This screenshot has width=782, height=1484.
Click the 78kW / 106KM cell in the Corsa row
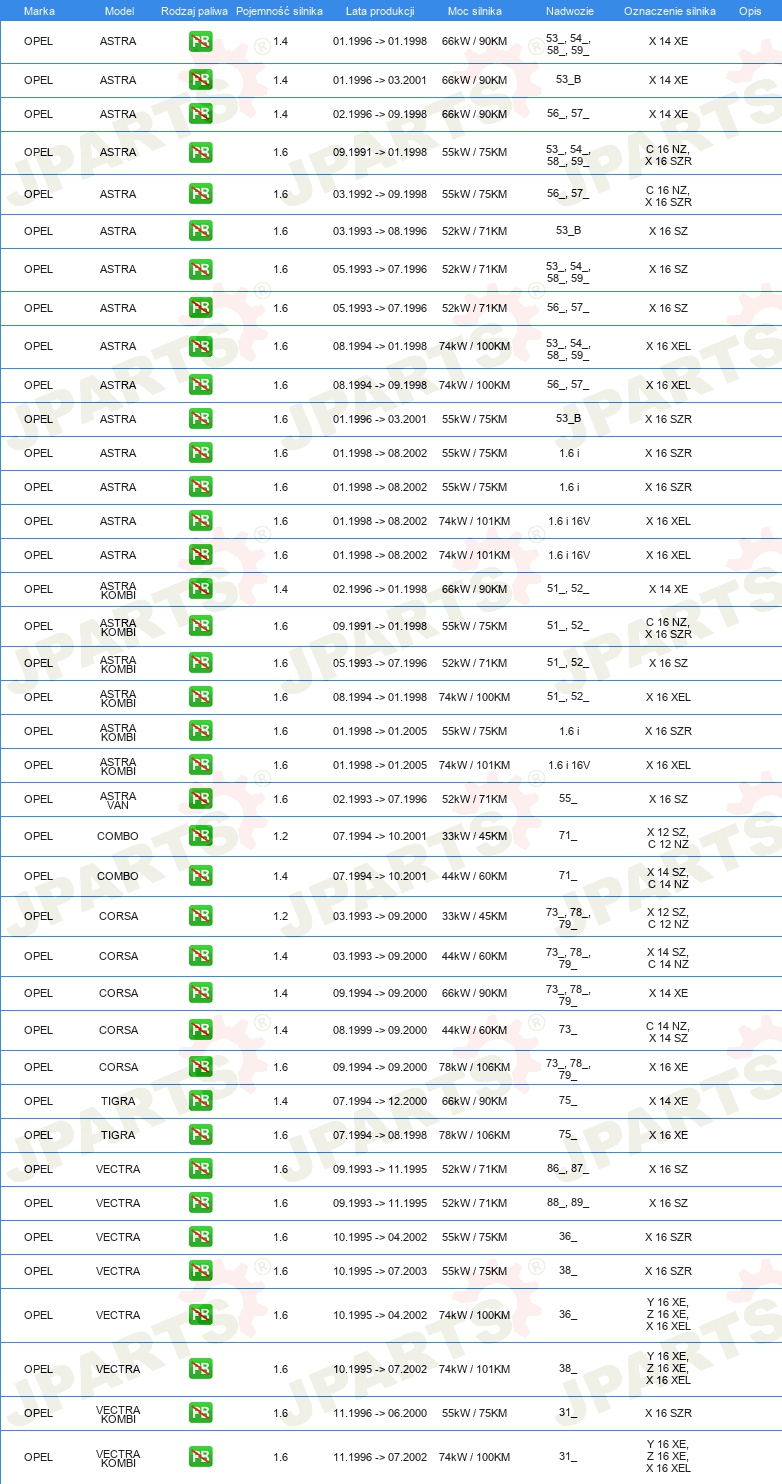click(474, 1067)
